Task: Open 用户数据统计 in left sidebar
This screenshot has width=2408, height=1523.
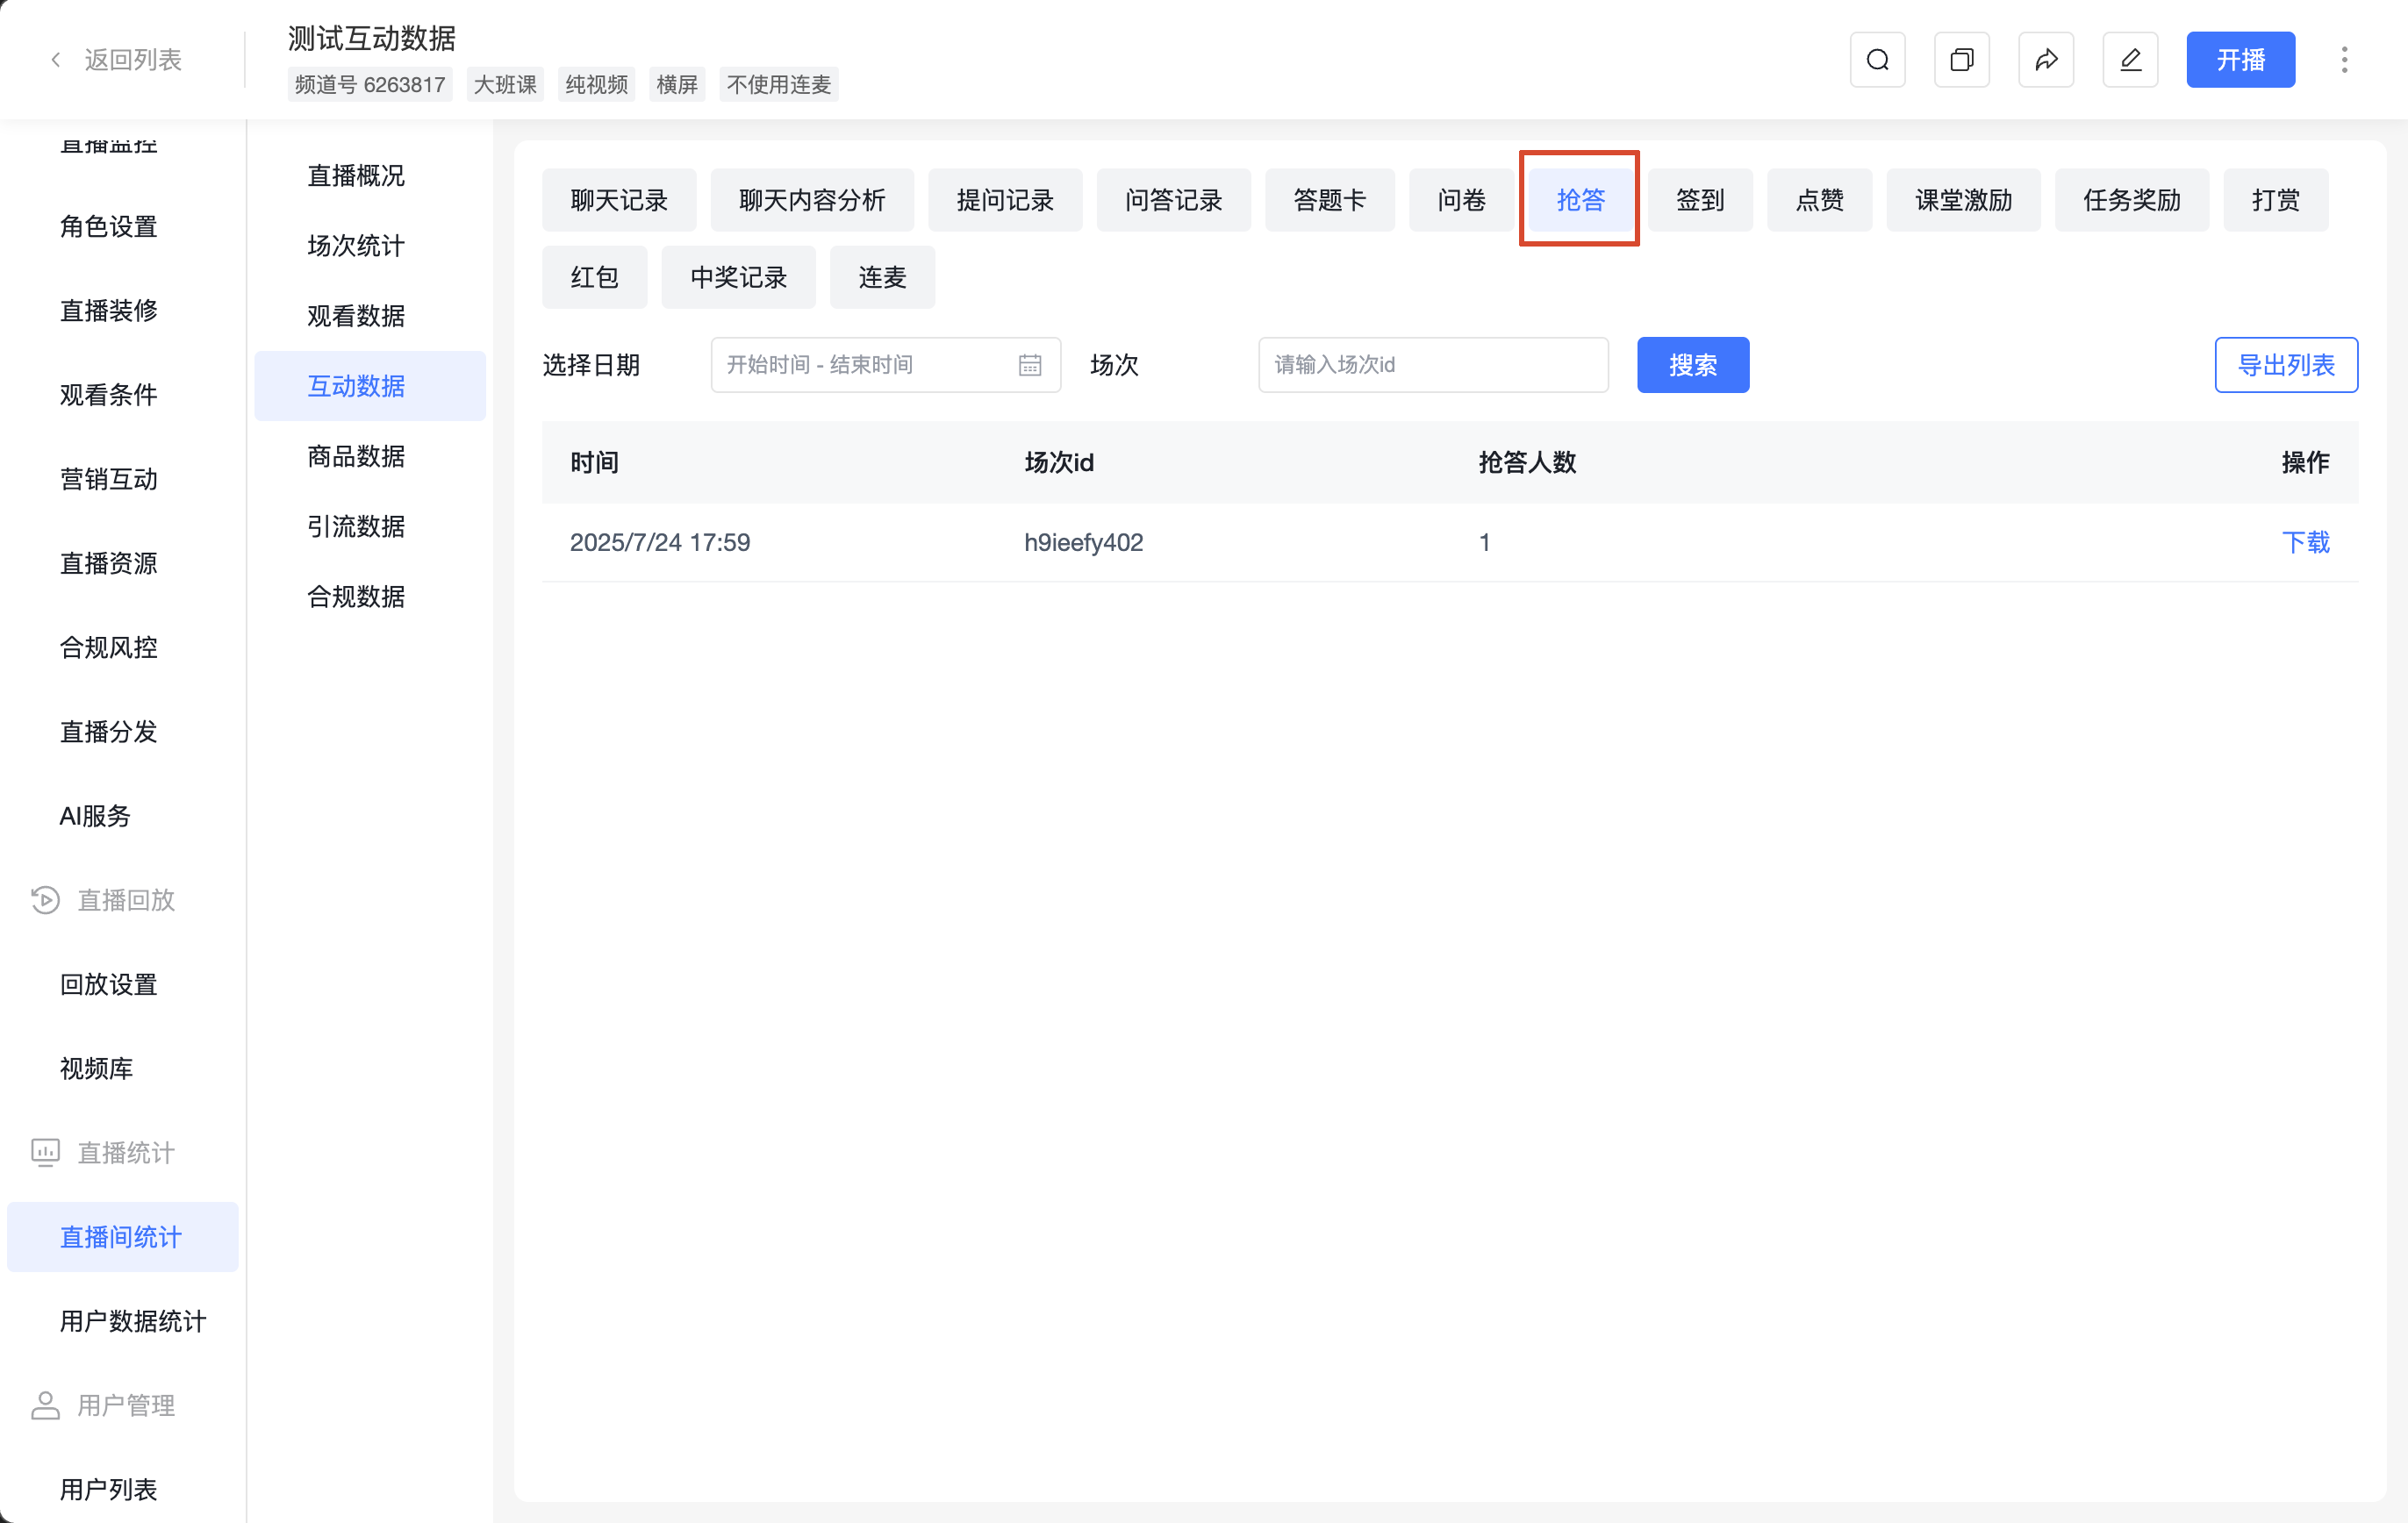Action: click(x=133, y=1321)
